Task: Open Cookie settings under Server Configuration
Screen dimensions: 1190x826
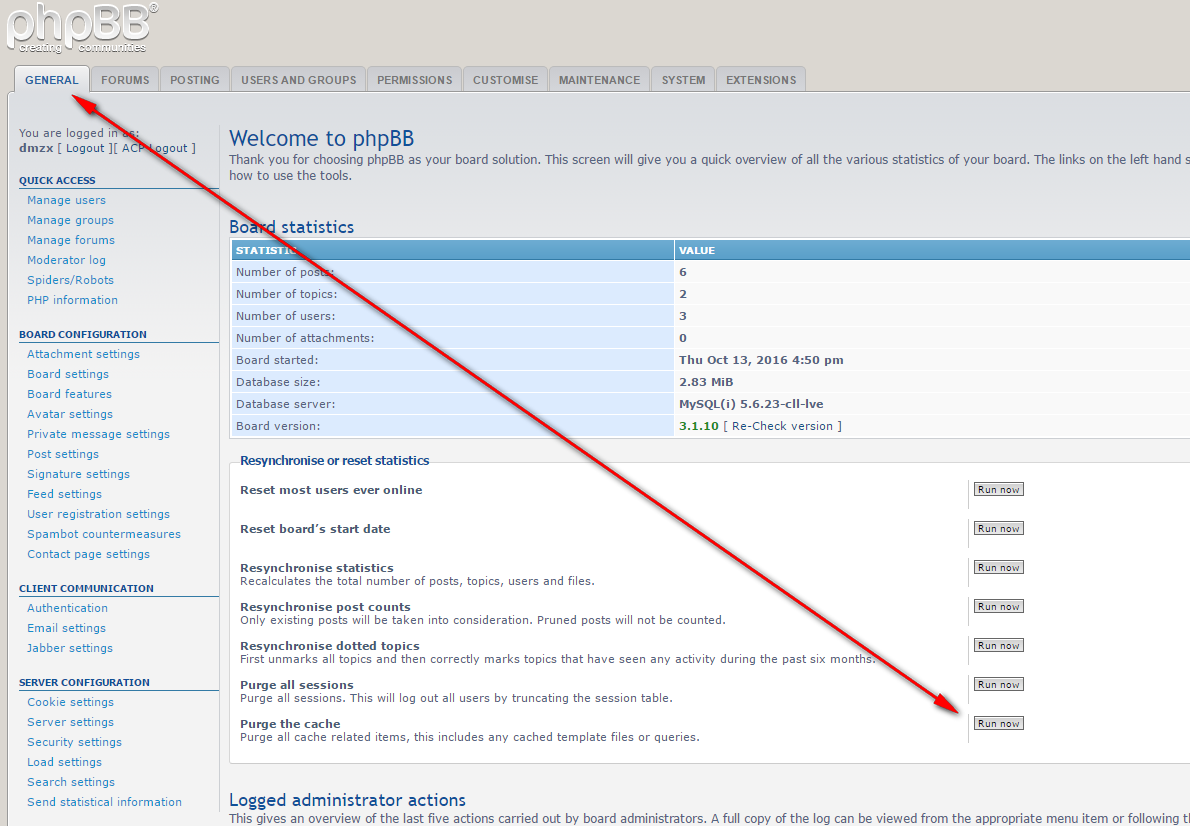Action: [70, 702]
